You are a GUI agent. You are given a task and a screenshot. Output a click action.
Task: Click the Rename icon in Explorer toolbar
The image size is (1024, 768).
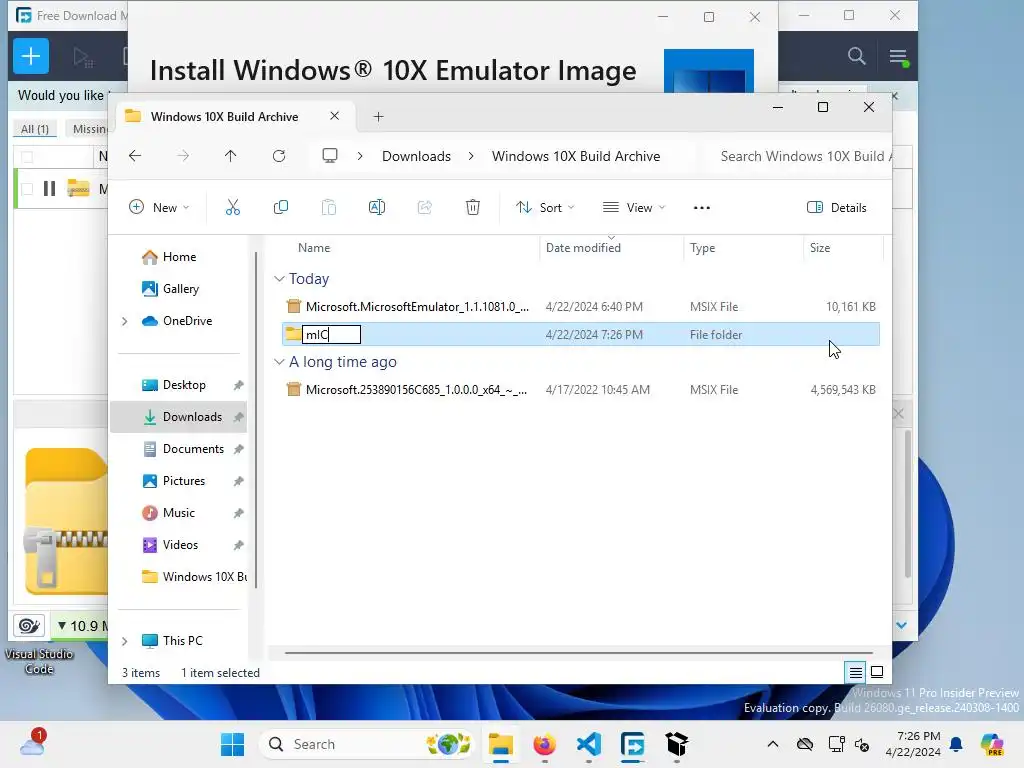377,208
